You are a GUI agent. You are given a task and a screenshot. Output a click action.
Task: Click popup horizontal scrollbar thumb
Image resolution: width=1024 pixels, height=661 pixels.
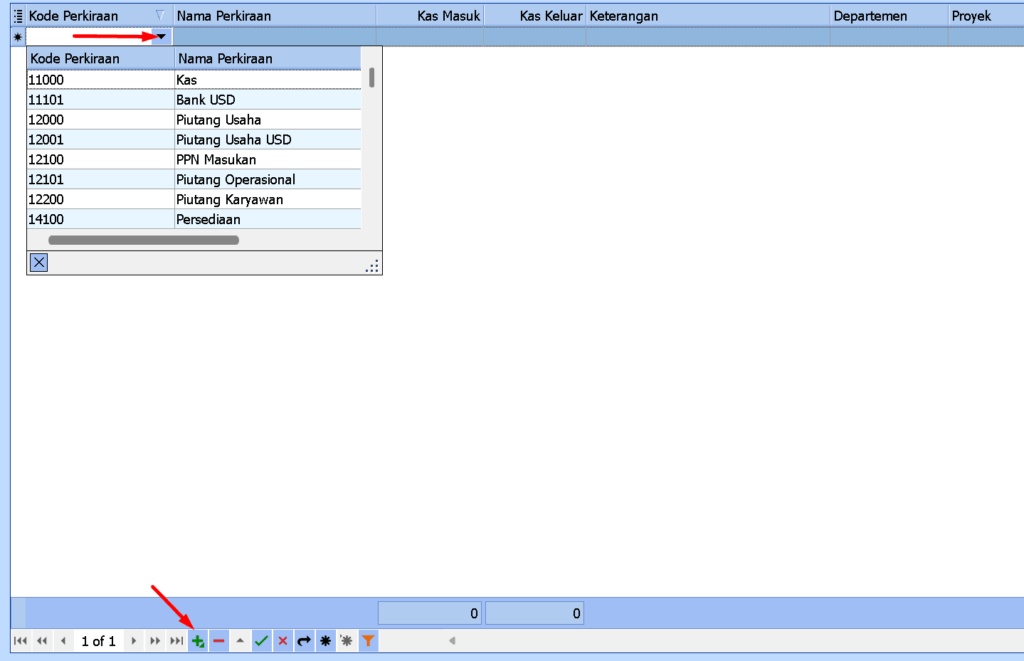[144, 240]
